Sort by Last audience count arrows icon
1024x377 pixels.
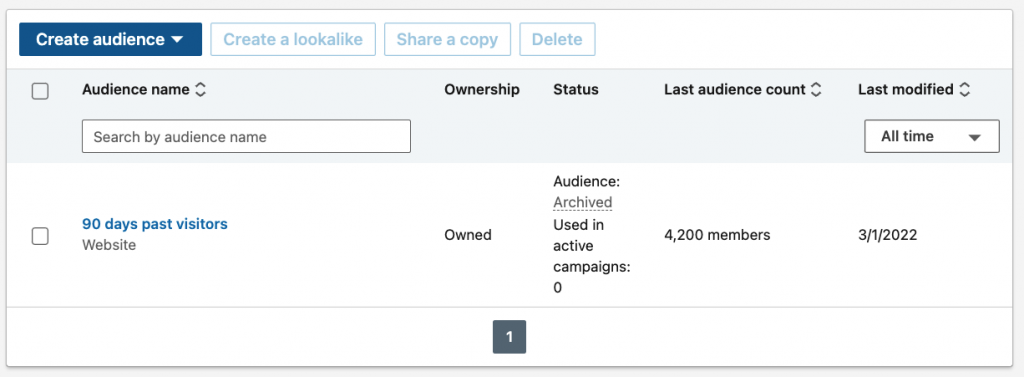tap(815, 90)
